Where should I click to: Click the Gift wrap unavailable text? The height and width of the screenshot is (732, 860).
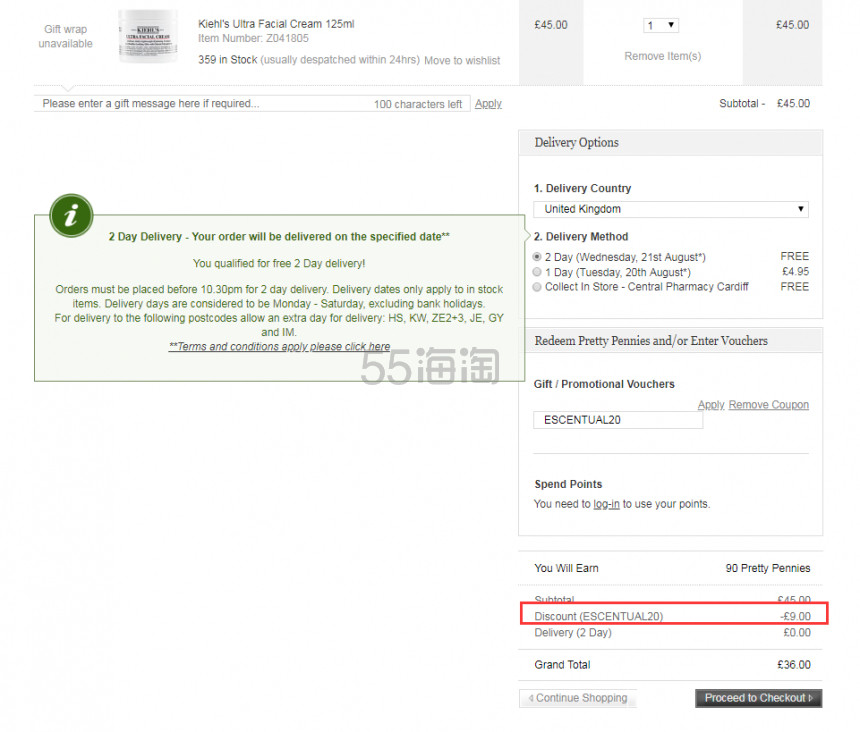point(65,36)
